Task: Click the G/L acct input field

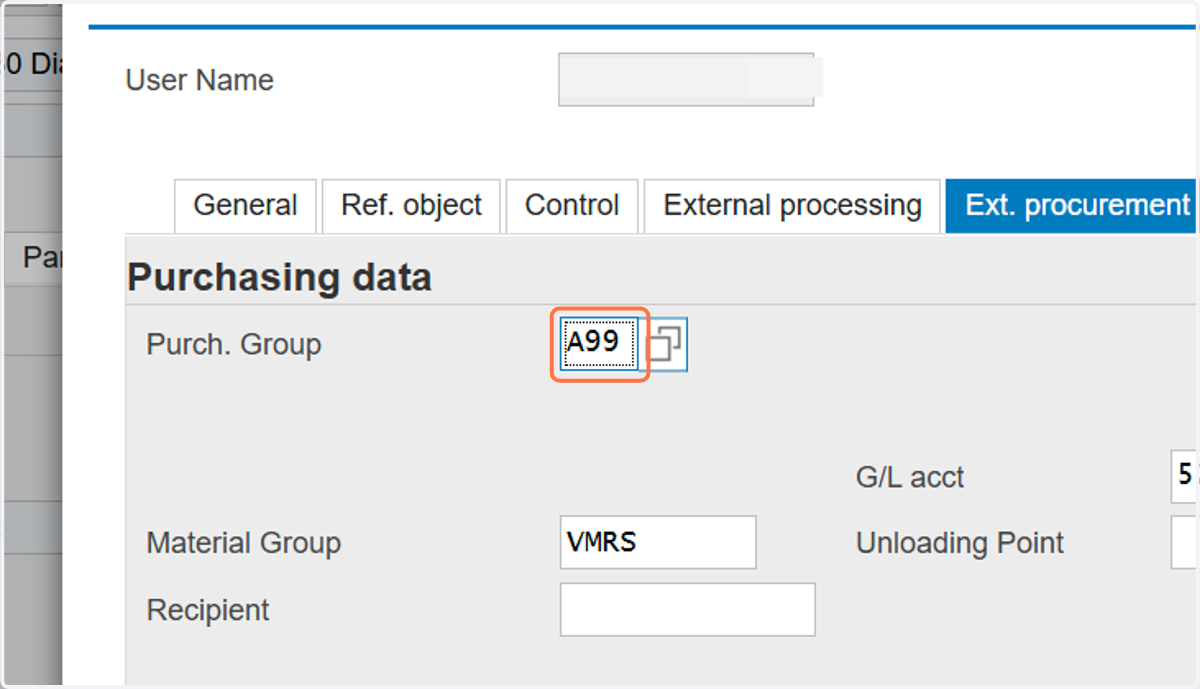Action: (x=1184, y=476)
